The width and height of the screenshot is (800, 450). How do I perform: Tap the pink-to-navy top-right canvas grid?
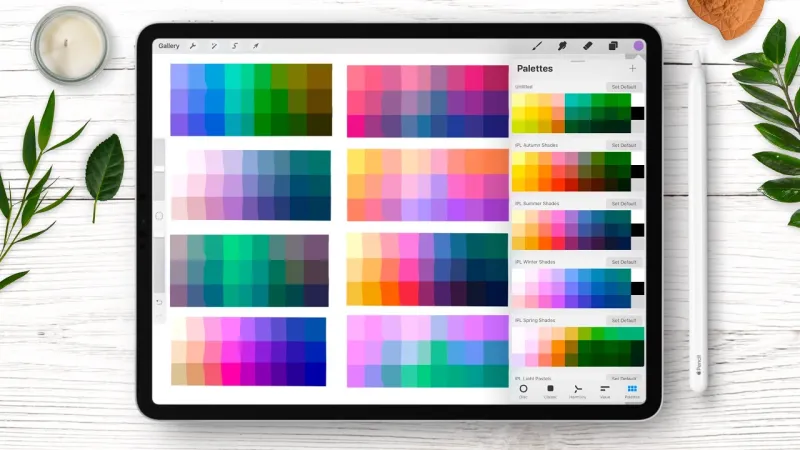[428, 101]
